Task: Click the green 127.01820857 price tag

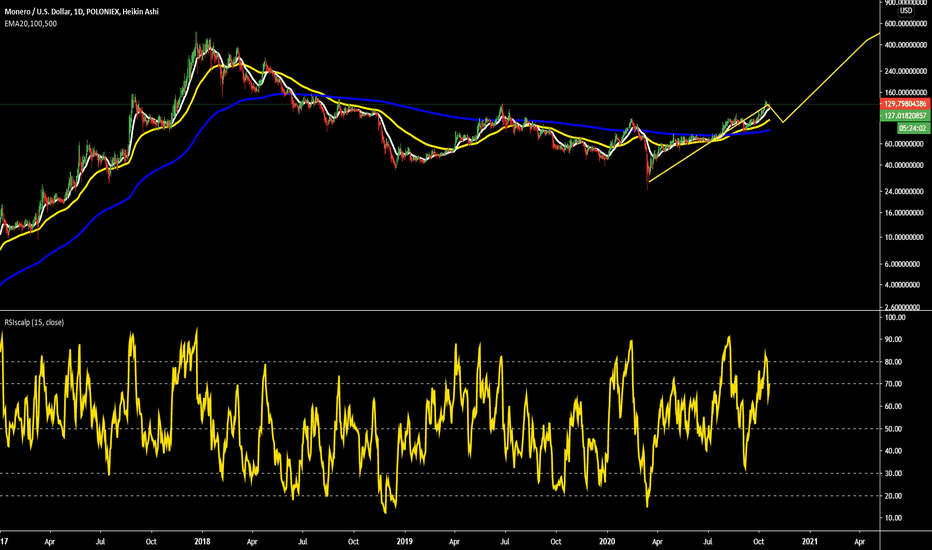Action: (905, 115)
